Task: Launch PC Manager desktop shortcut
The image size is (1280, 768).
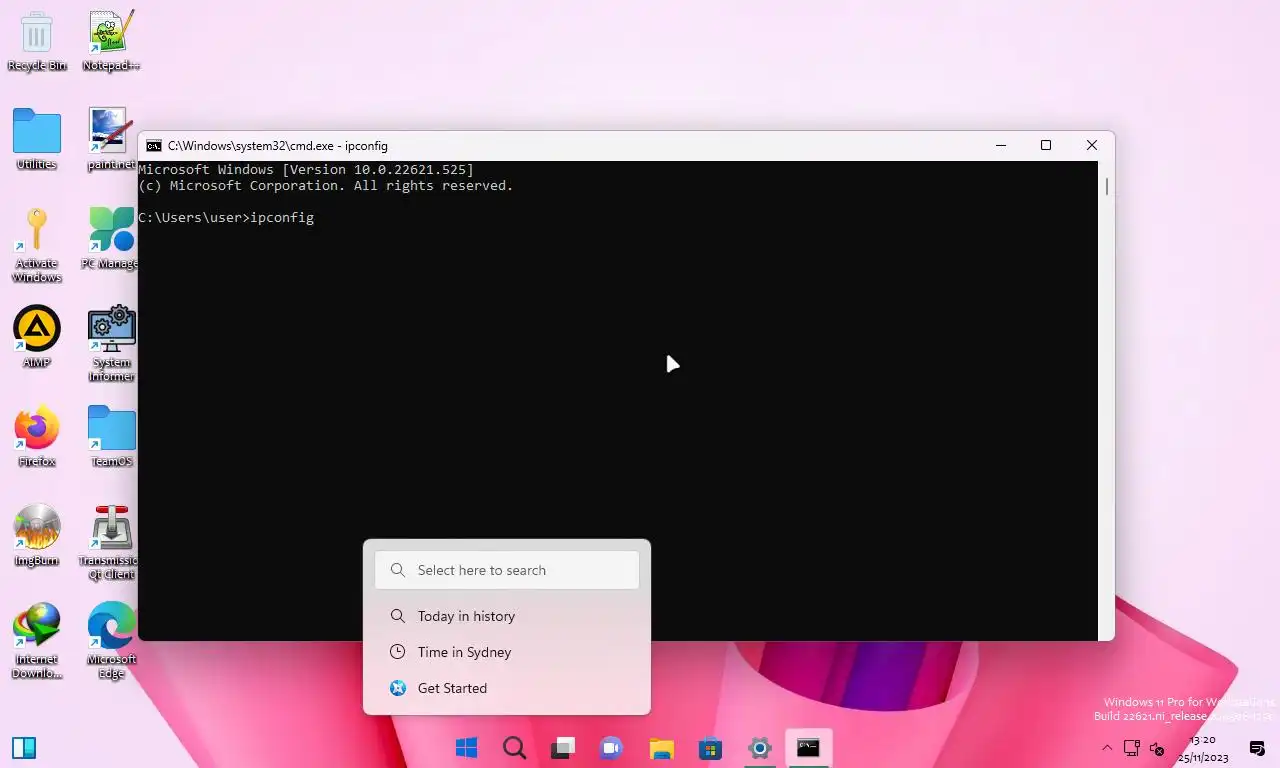Action: pos(110,239)
